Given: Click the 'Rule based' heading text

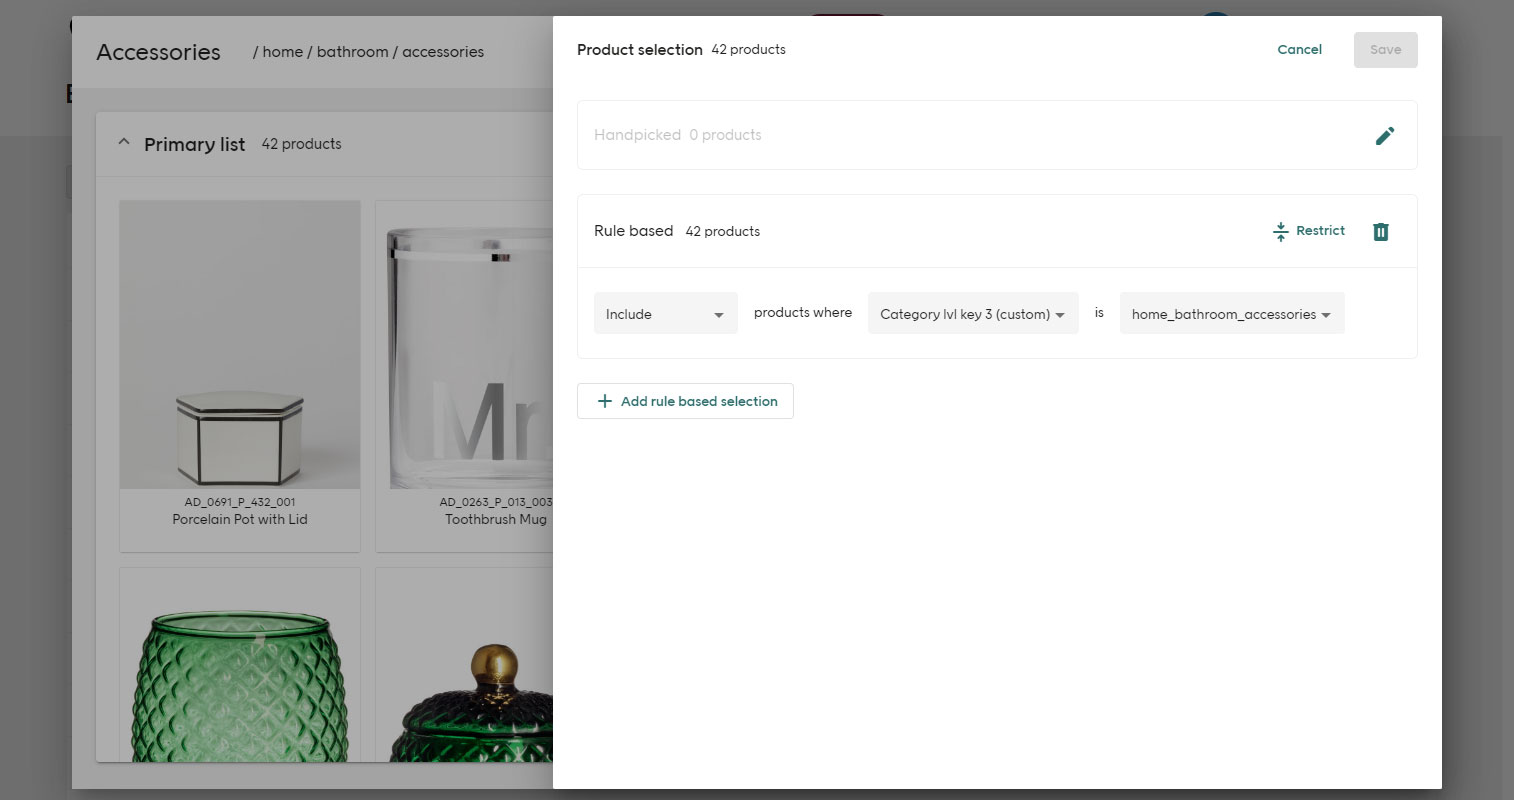Looking at the screenshot, I should point(633,231).
